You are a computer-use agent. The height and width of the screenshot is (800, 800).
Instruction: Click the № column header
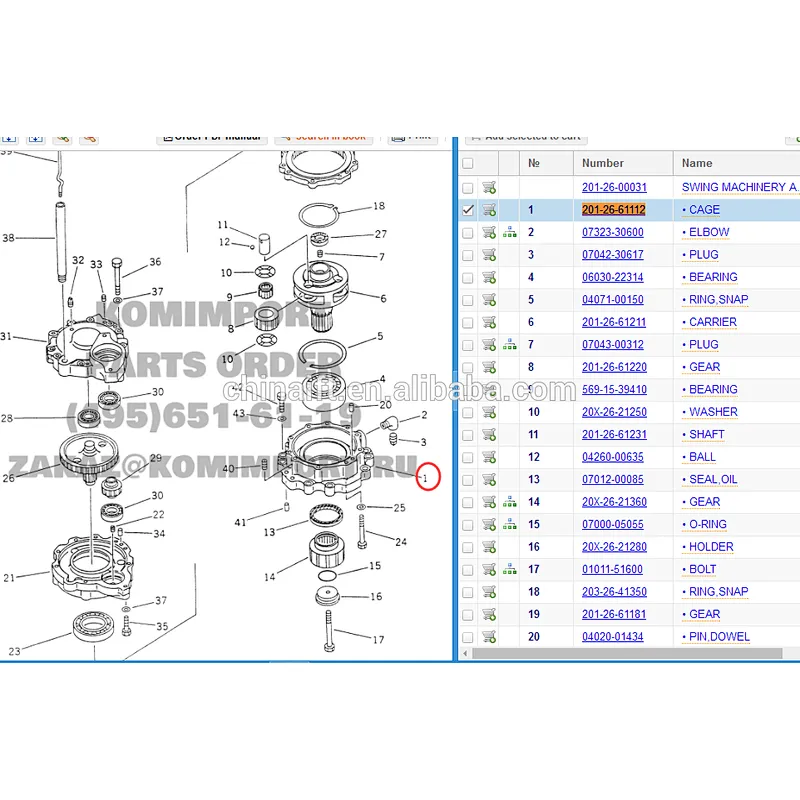click(534, 163)
